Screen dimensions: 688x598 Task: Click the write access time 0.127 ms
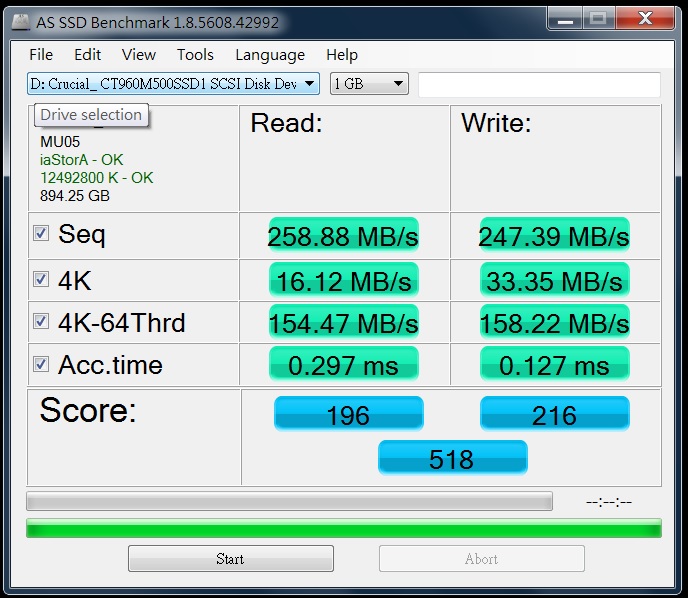[x=555, y=364]
